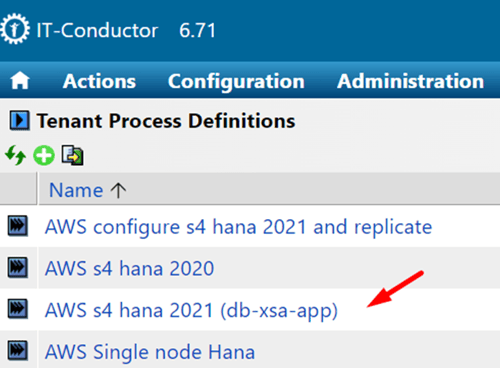Click the Tenant Process Definitions title

coord(166,121)
